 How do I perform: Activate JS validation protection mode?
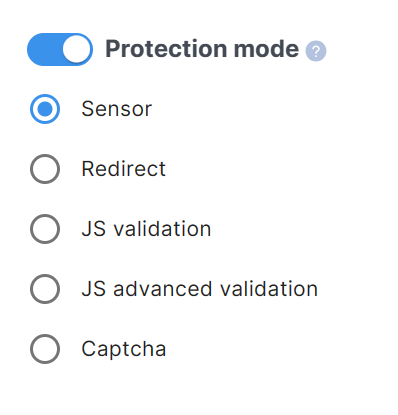click(45, 229)
